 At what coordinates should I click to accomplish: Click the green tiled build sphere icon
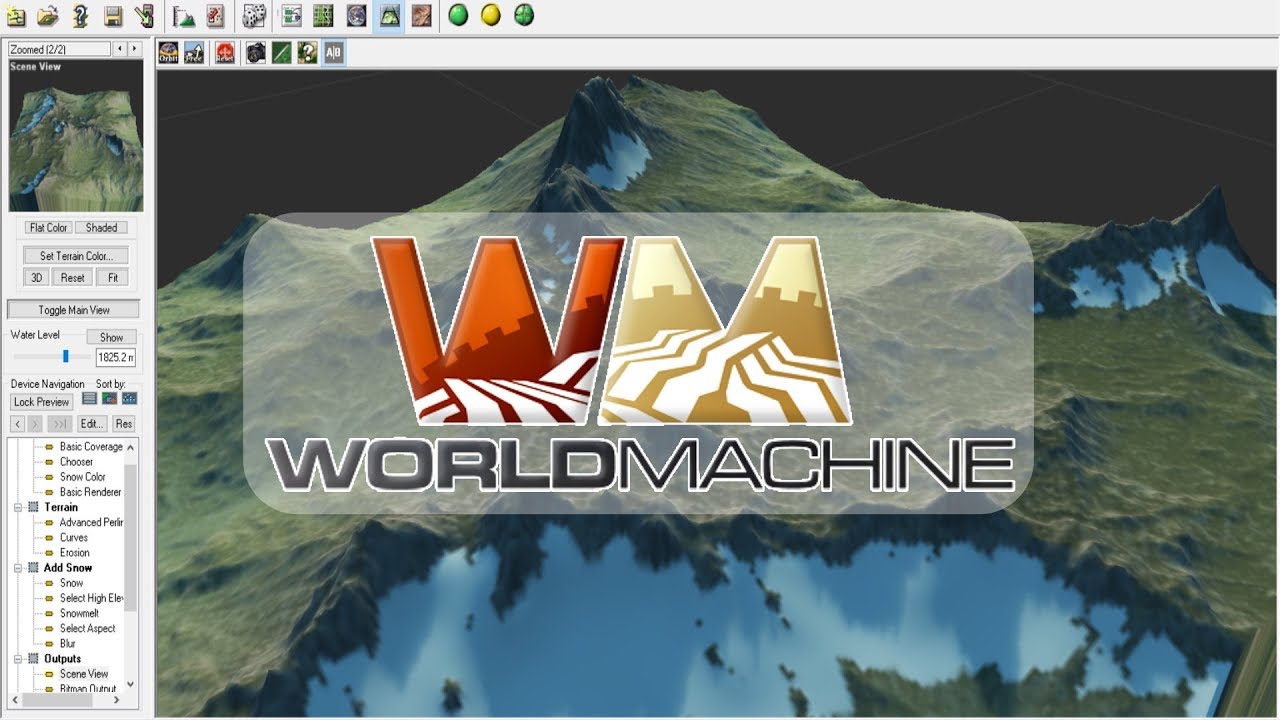(524, 15)
